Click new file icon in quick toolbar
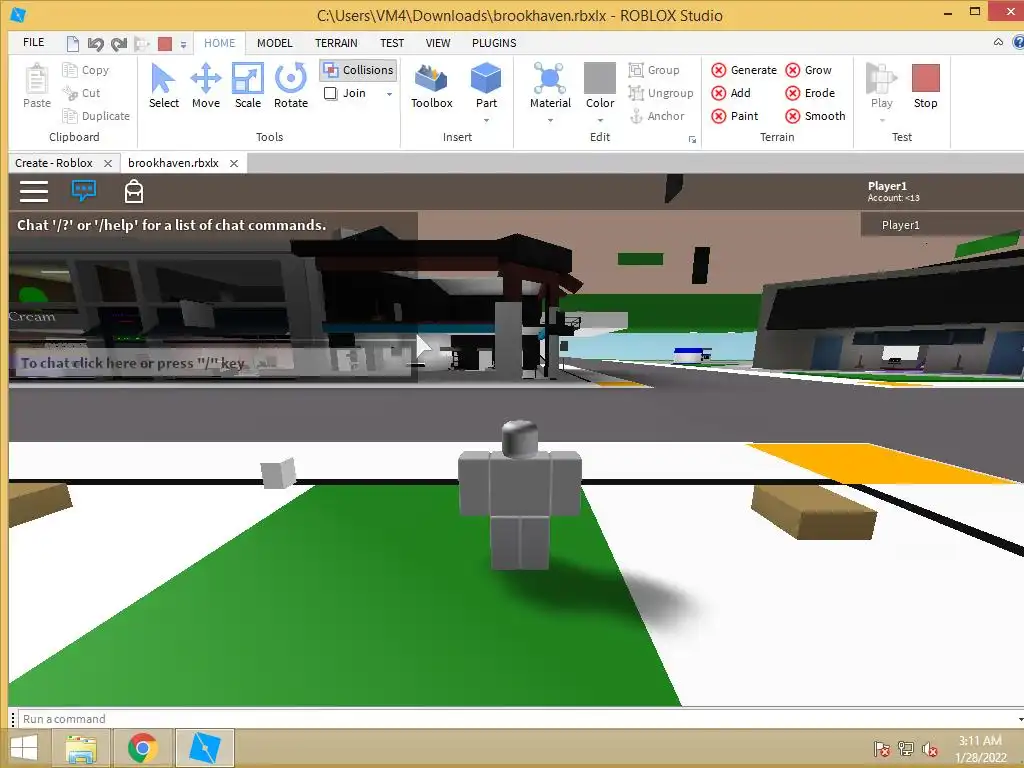This screenshot has height=768, width=1024. 73,44
